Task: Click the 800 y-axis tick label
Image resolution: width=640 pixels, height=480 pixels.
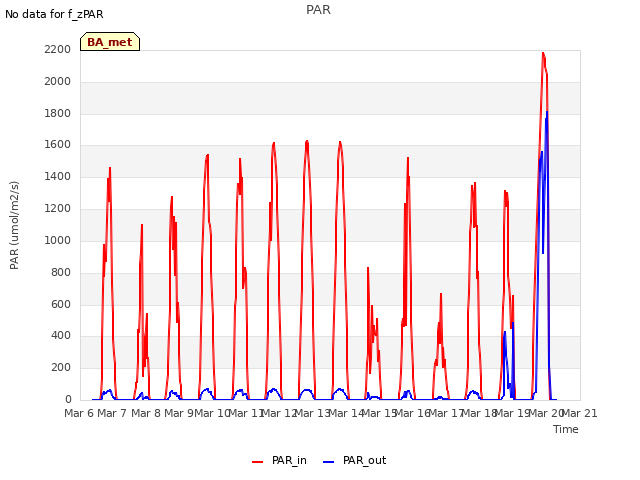Action: (61, 272)
